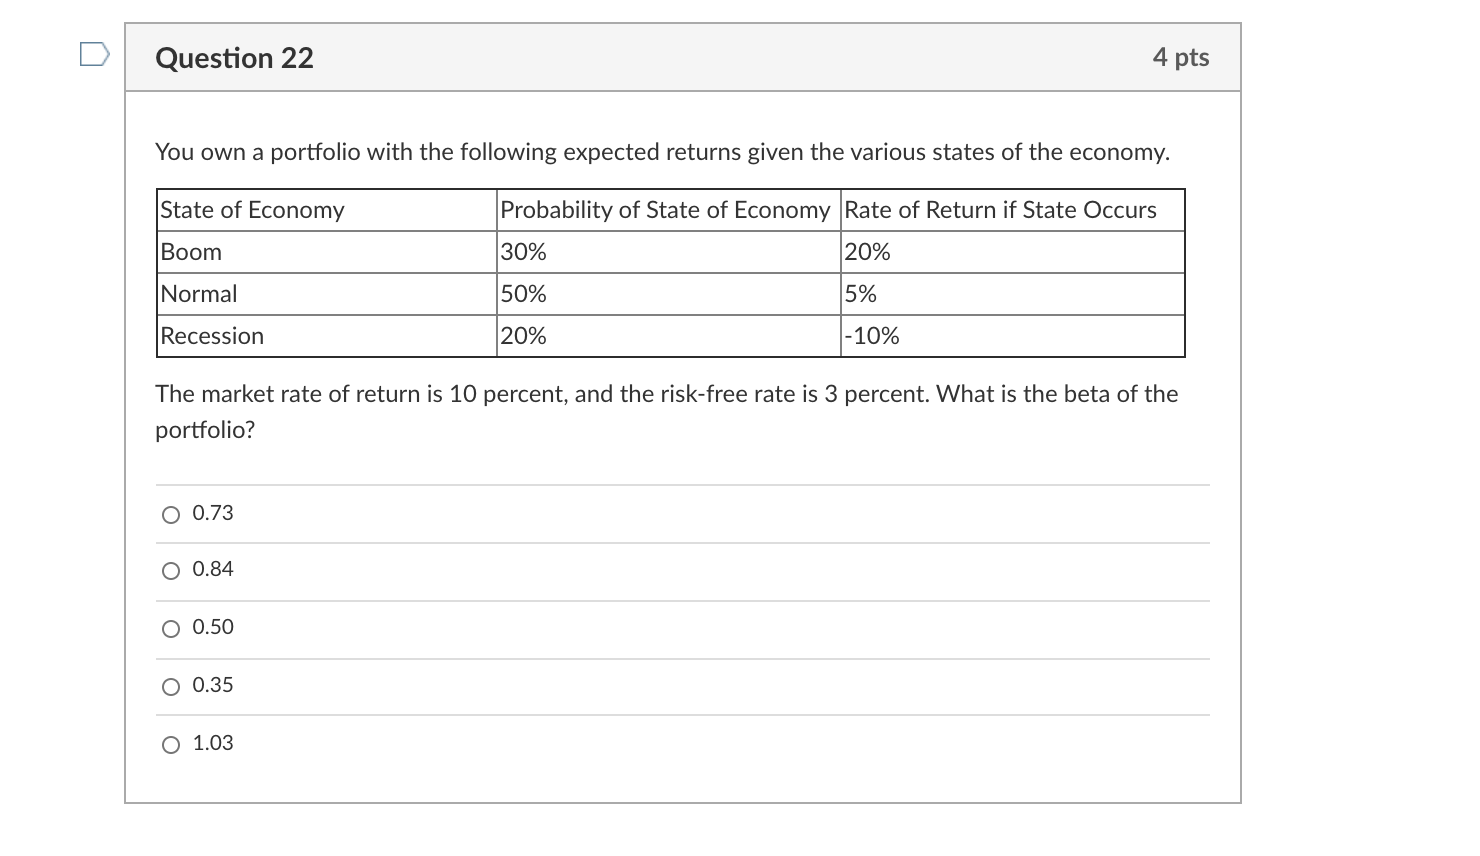Click the 5% rate of return cell
1480x856 pixels.
861,294
